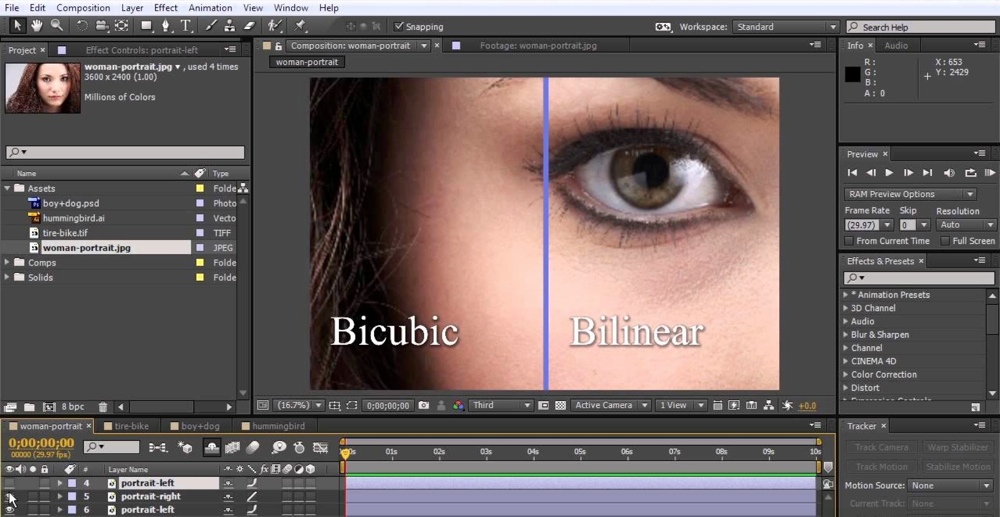
Task: Delete selected item with the trash icon
Action: tap(103, 407)
